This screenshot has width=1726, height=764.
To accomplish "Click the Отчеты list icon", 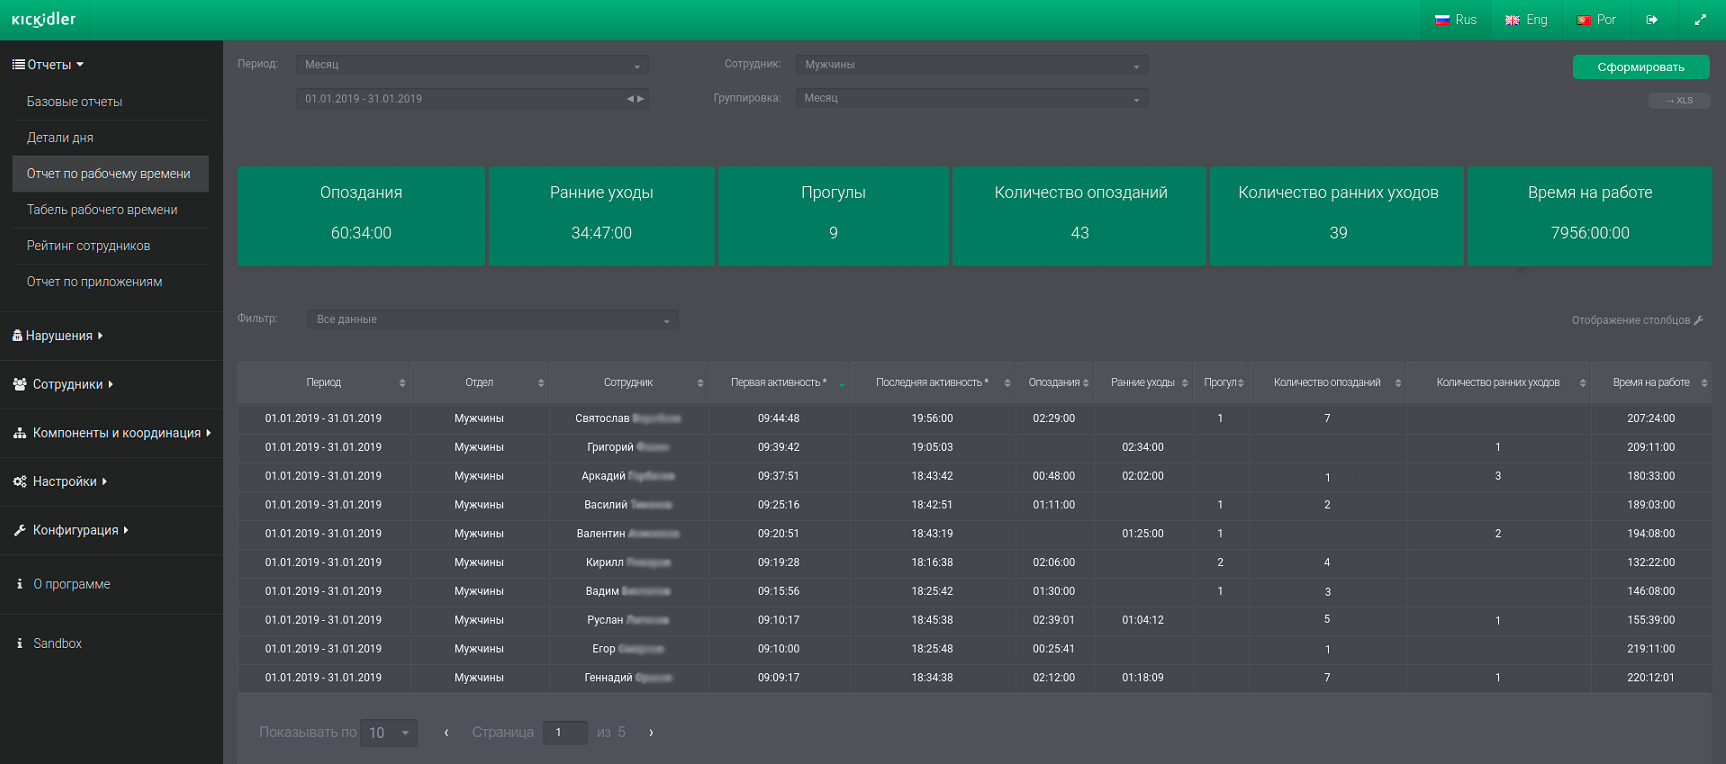I will 18,64.
